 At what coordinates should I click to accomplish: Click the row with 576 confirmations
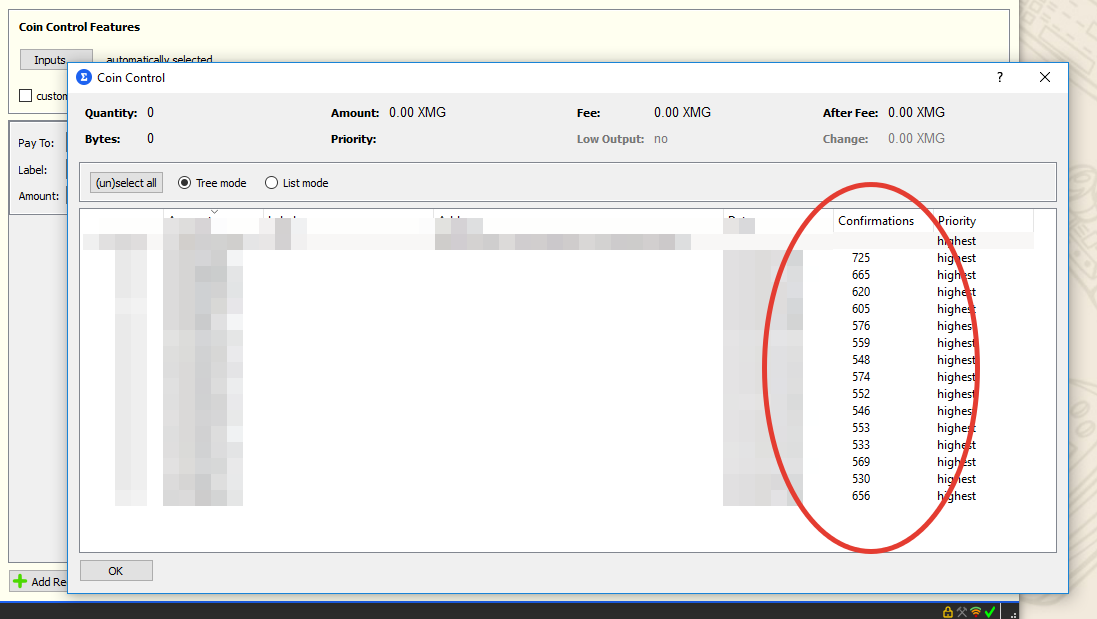pos(558,326)
